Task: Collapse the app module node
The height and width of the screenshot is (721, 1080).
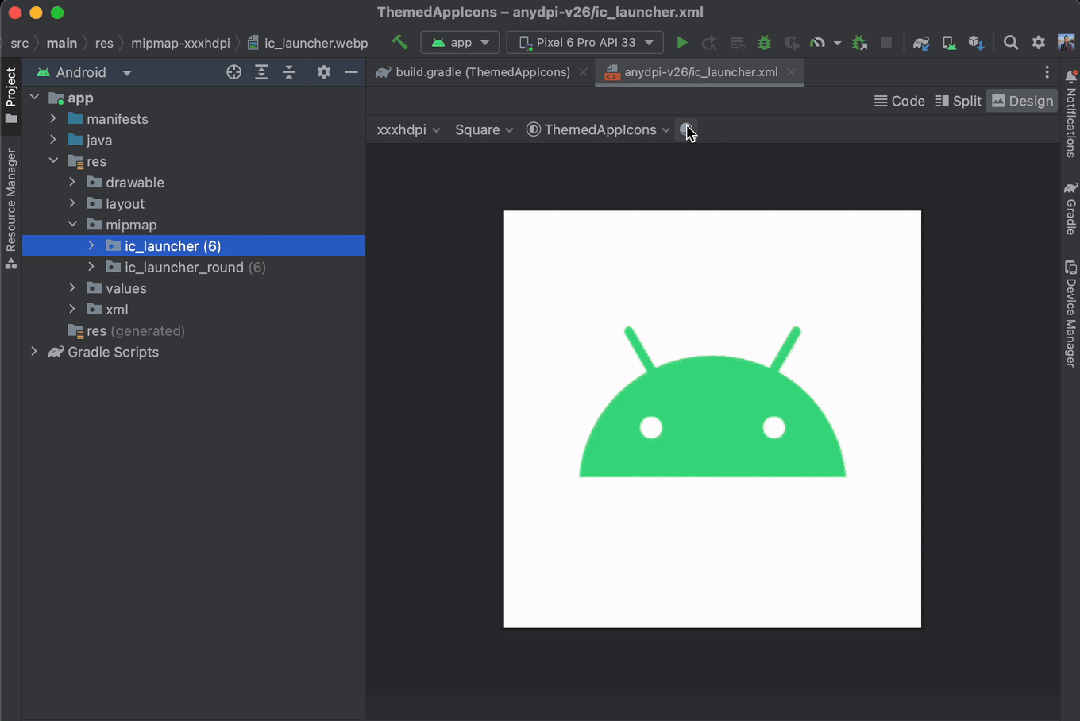Action: 34,98
